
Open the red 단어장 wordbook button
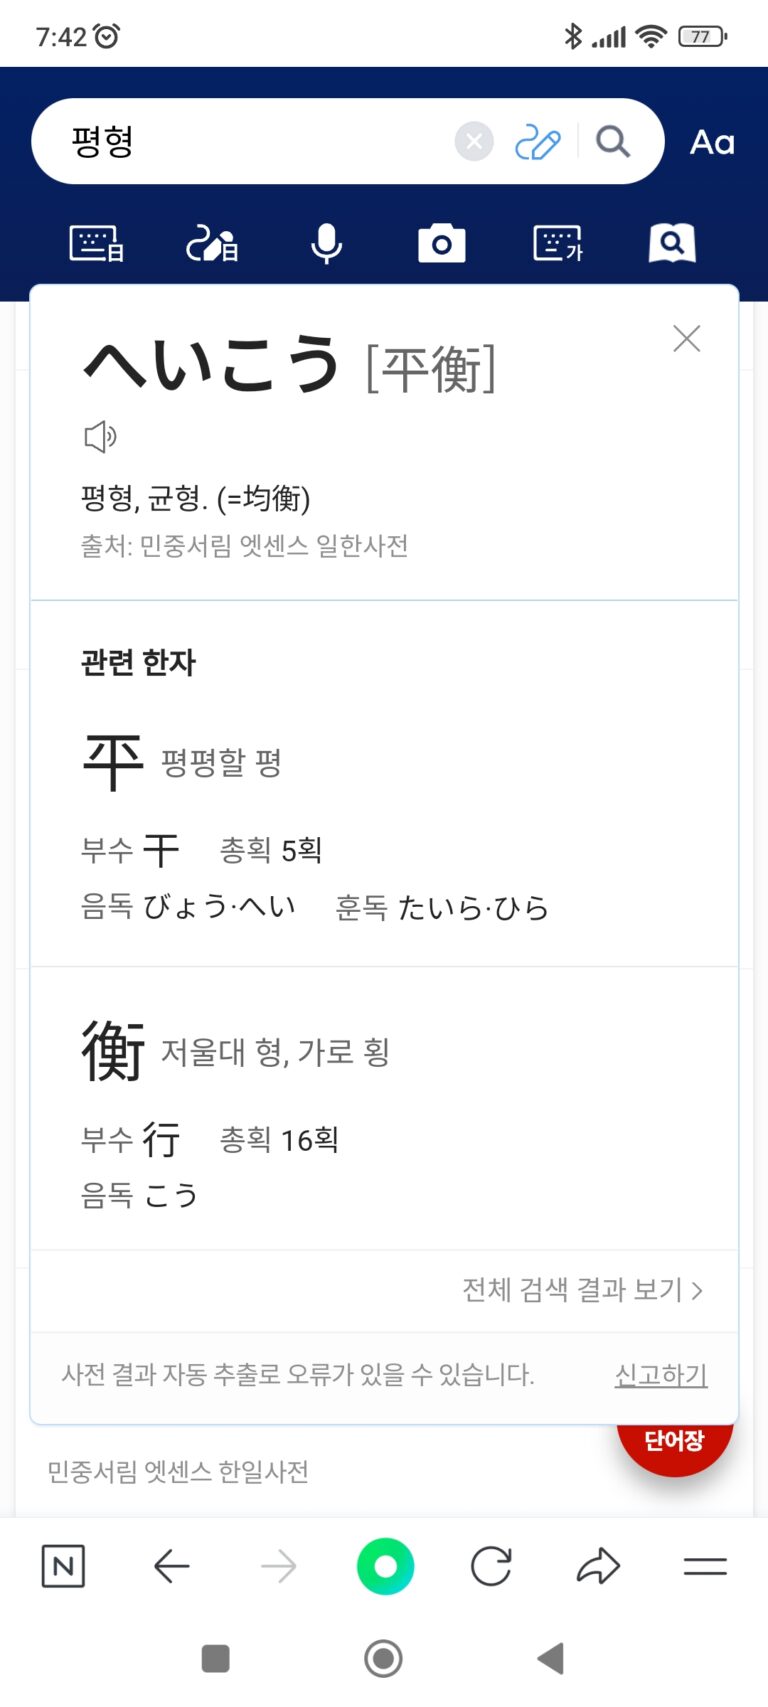pyautogui.click(x=675, y=1444)
